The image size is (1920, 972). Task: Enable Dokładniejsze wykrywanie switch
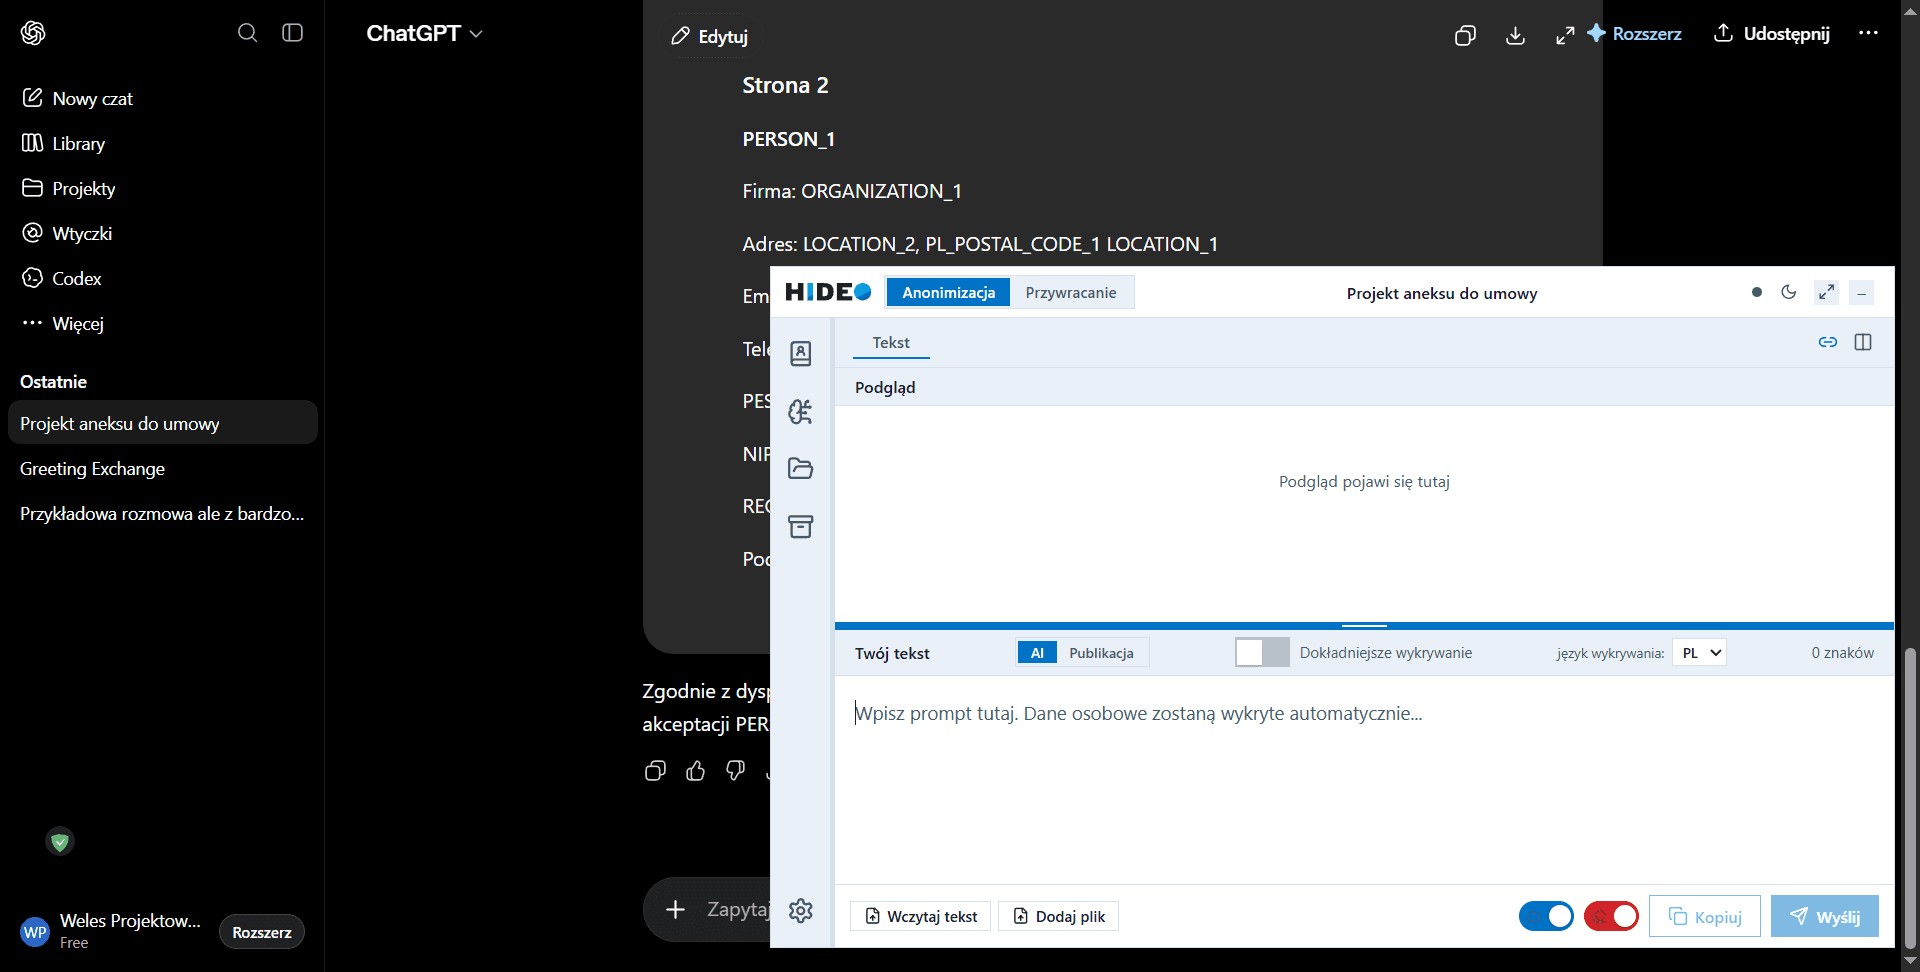(x=1262, y=652)
